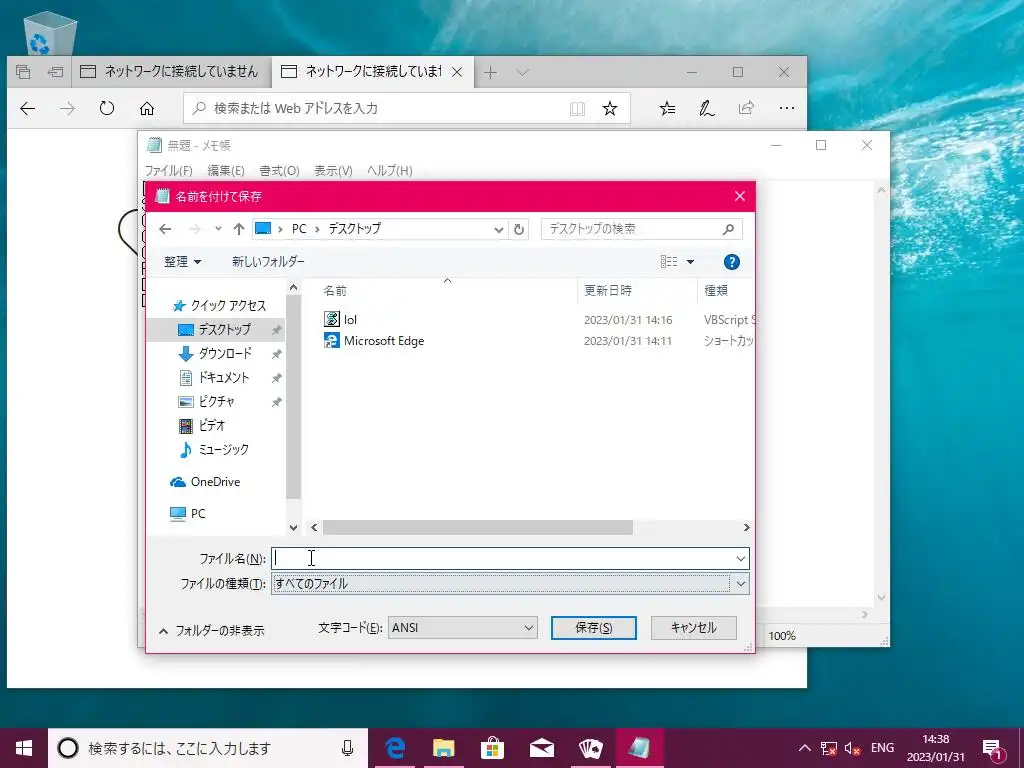Image resolution: width=1024 pixels, height=768 pixels.
Task: Open the file type dropdown
Action: click(x=741, y=584)
